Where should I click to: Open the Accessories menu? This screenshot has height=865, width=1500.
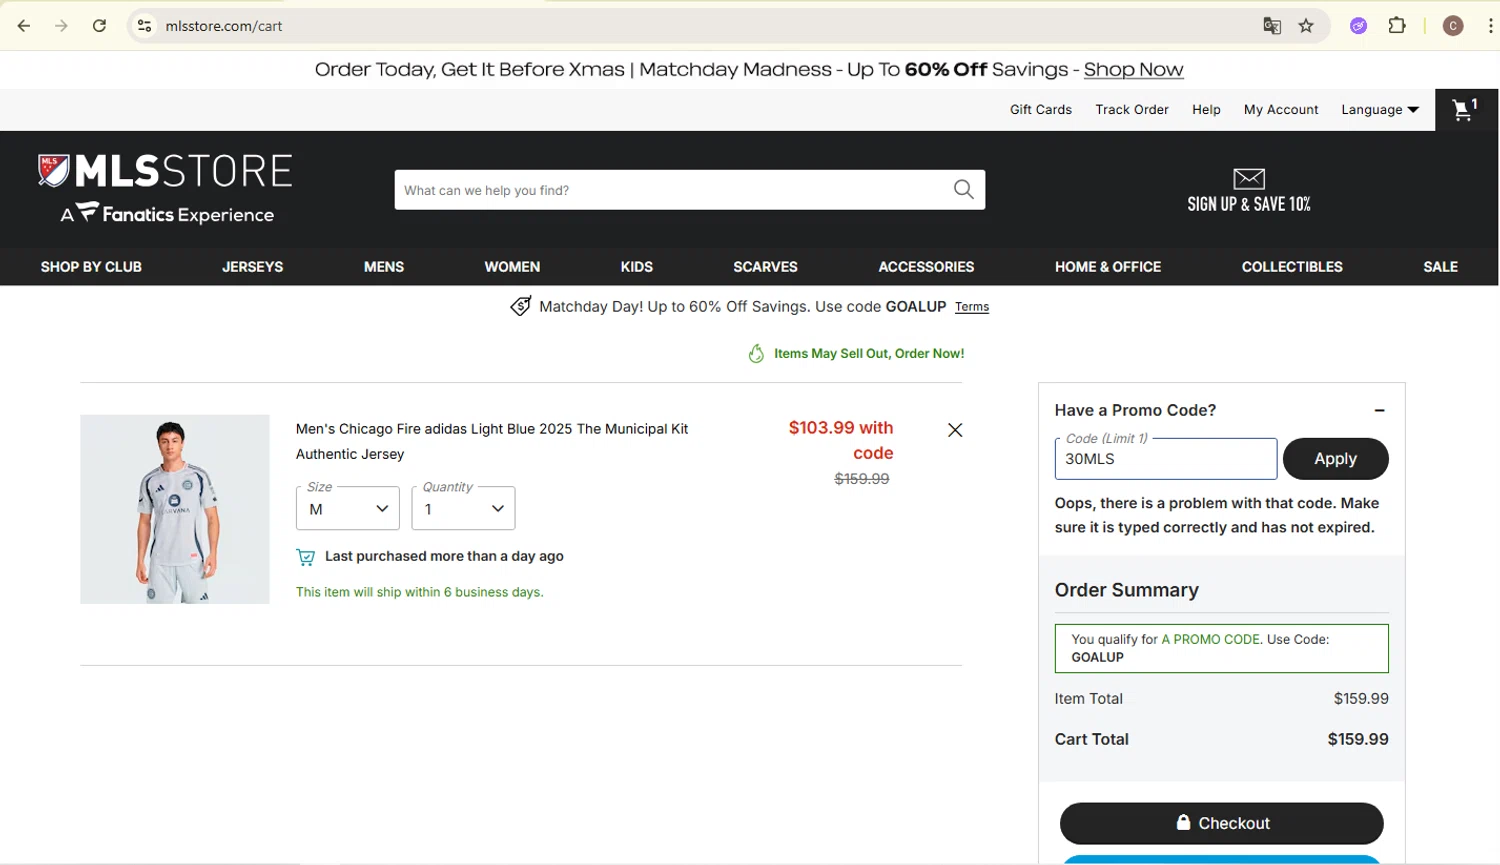926,267
